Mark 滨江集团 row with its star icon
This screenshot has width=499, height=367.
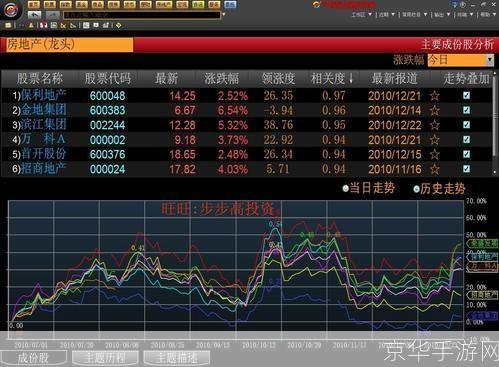click(x=434, y=125)
